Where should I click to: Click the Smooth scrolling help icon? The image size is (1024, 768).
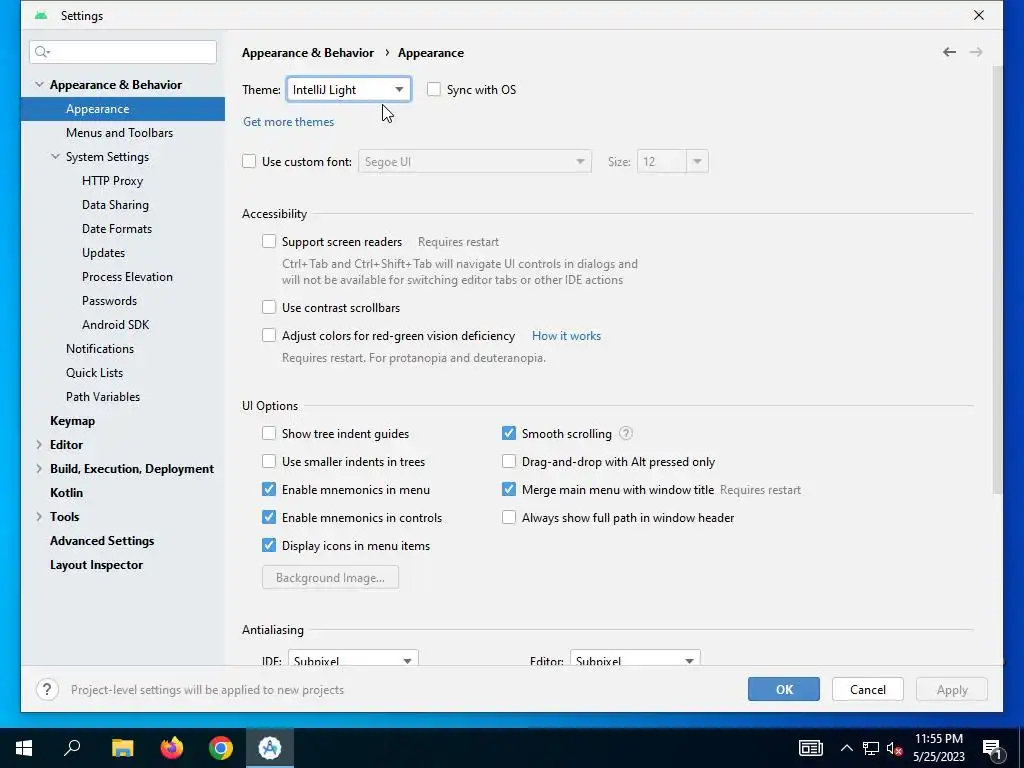(625, 434)
